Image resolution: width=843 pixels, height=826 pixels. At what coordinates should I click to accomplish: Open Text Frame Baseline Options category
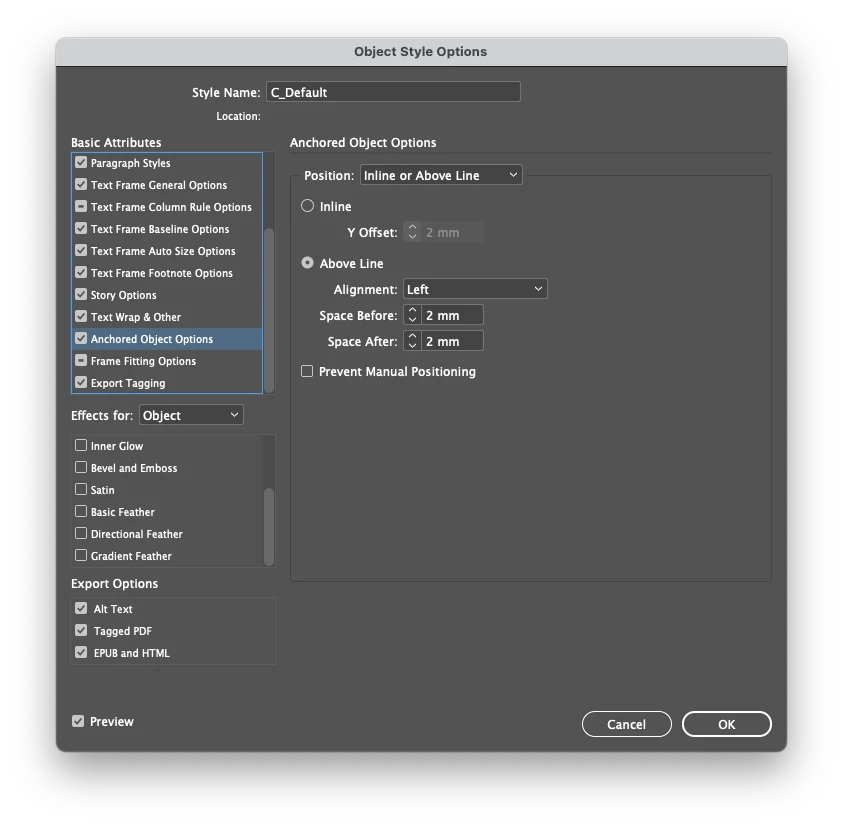coord(160,229)
